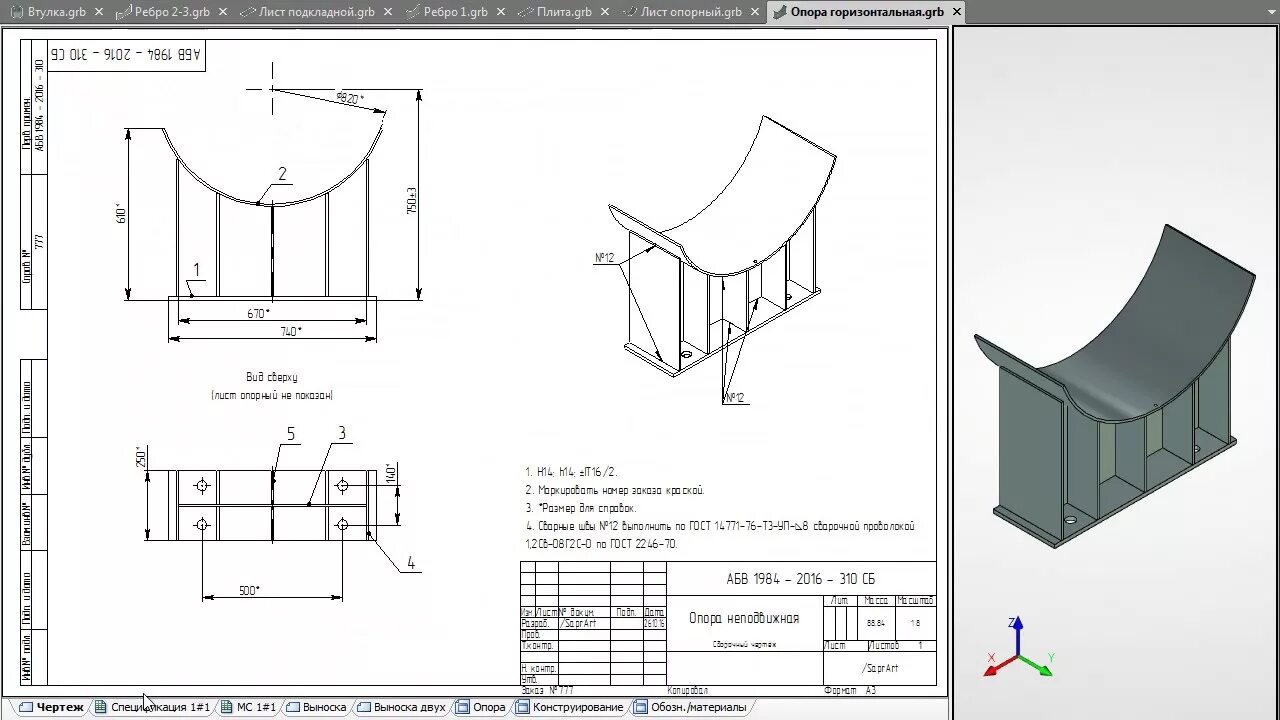Select position callout number 3
This screenshot has width=1280, height=720.
click(x=342, y=433)
